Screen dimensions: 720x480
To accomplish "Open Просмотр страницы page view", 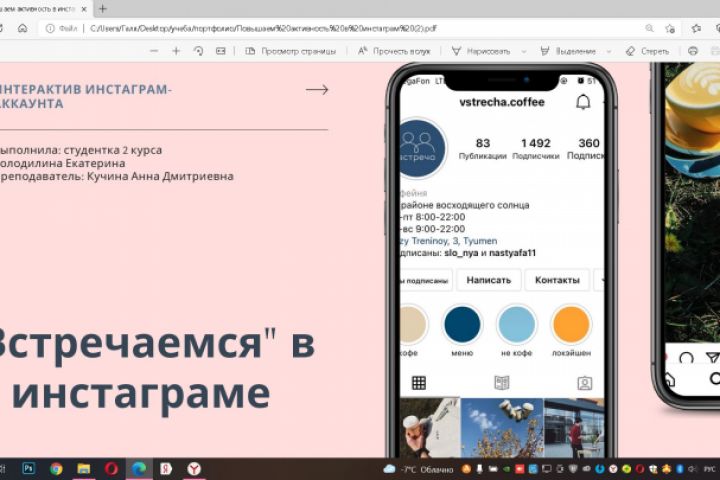I will coord(291,51).
